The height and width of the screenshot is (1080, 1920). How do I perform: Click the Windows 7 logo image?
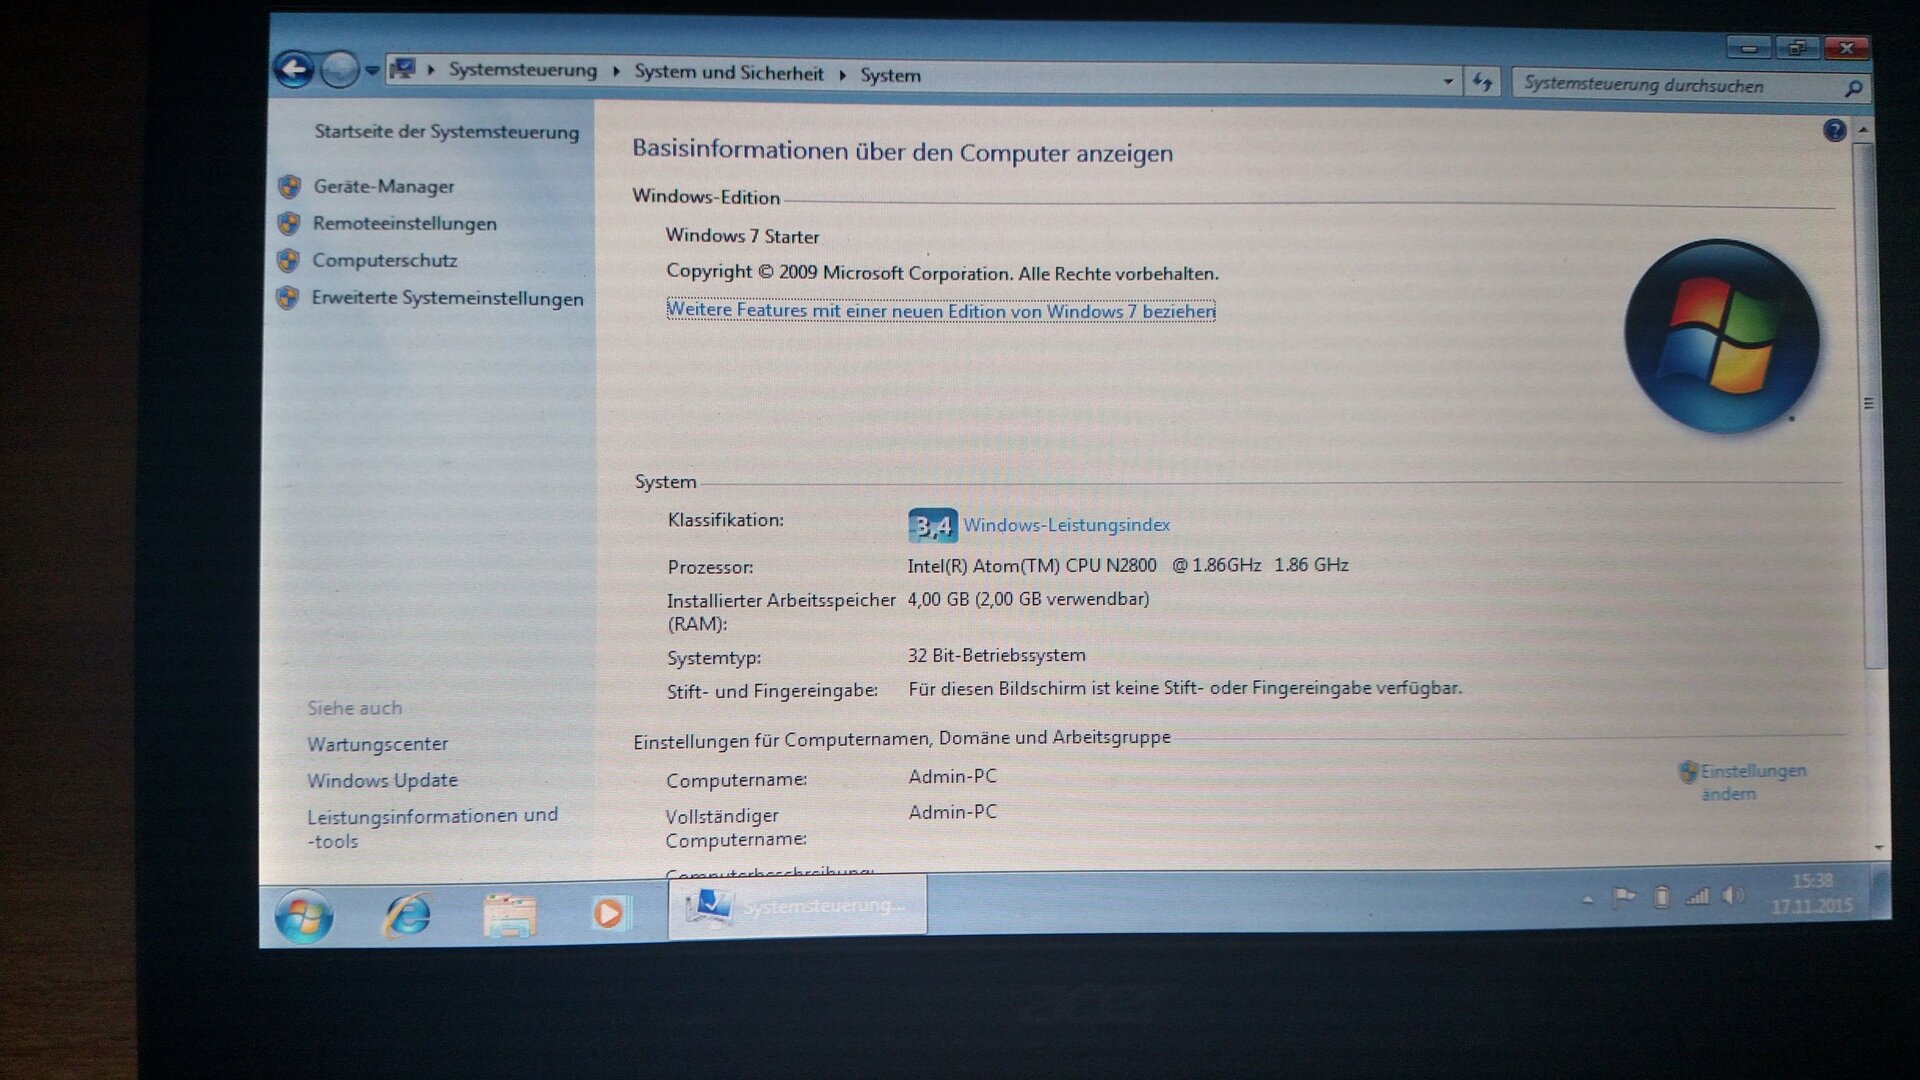(1720, 337)
